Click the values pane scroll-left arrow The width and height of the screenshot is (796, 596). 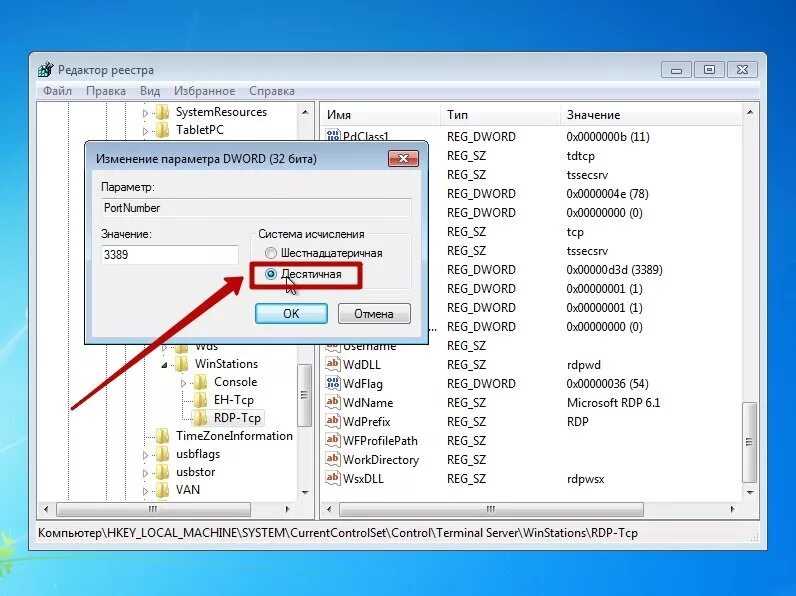coord(329,509)
